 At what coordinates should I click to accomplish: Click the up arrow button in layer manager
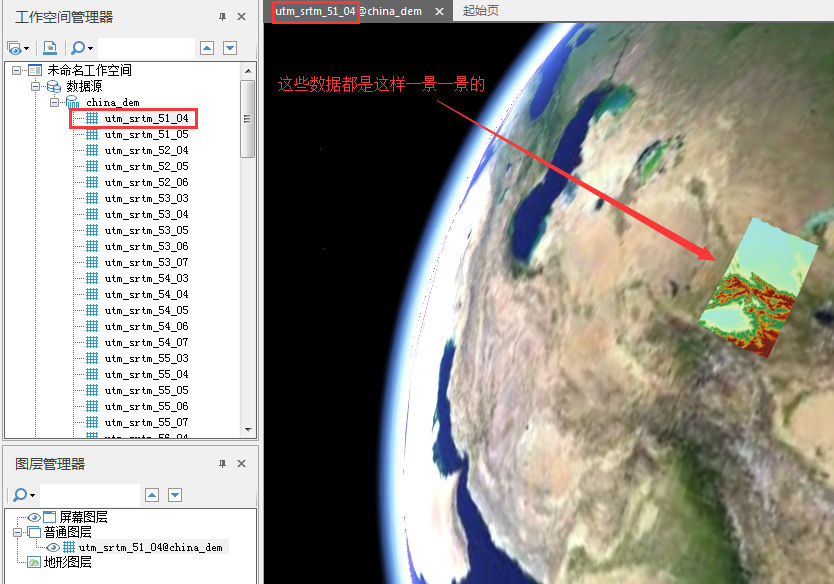tap(152, 495)
